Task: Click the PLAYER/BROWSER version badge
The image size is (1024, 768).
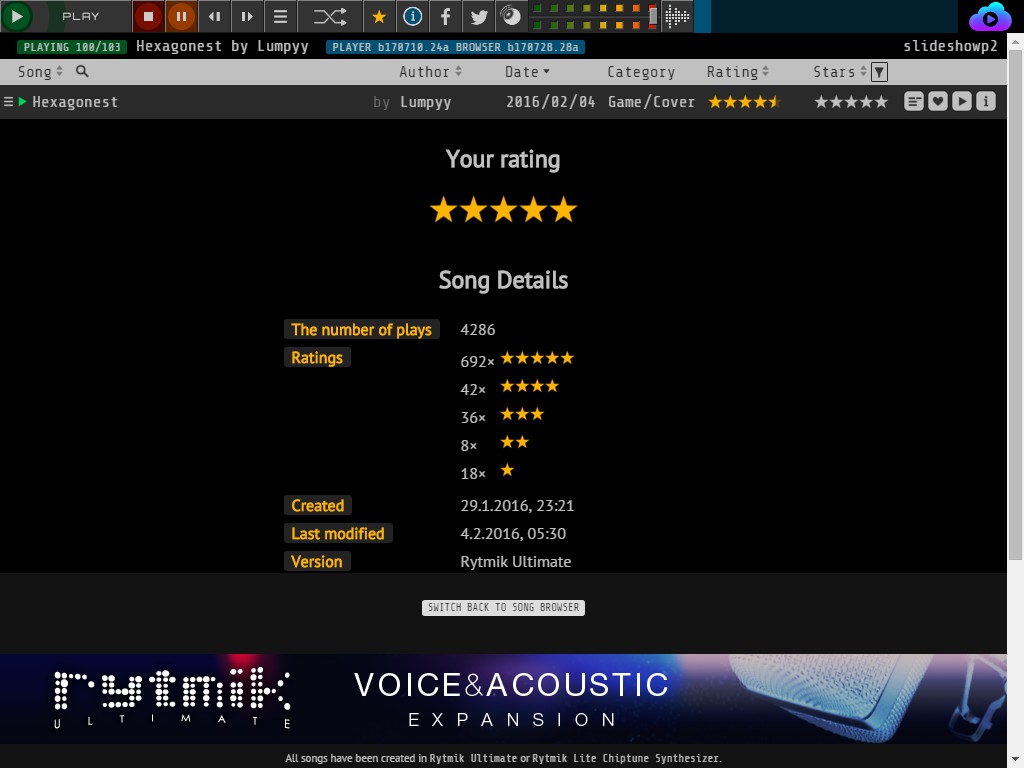Action: tap(455, 47)
